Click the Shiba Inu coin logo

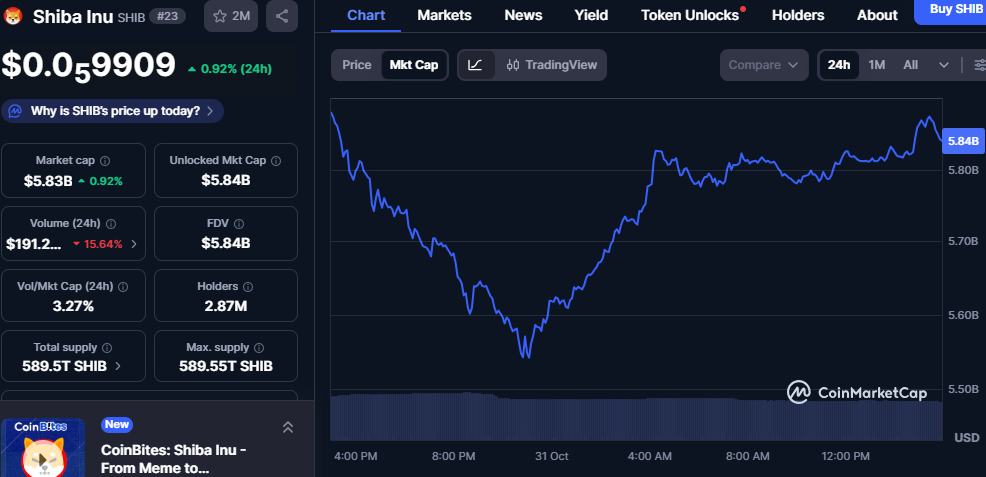pos(14,16)
